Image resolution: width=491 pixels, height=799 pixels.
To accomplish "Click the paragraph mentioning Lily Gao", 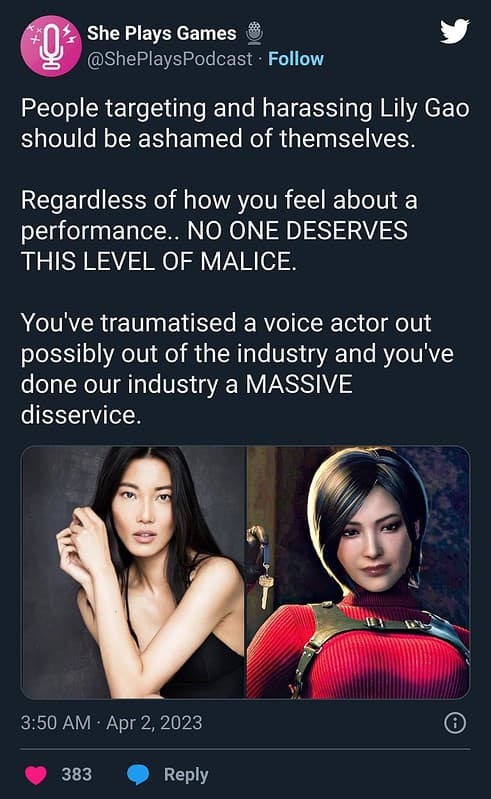I will pos(245,123).
